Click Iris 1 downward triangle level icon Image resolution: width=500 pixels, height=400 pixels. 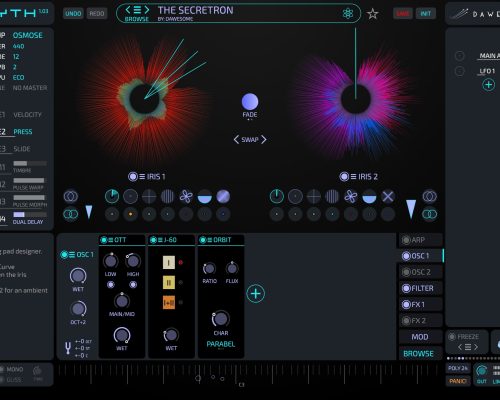89,212
